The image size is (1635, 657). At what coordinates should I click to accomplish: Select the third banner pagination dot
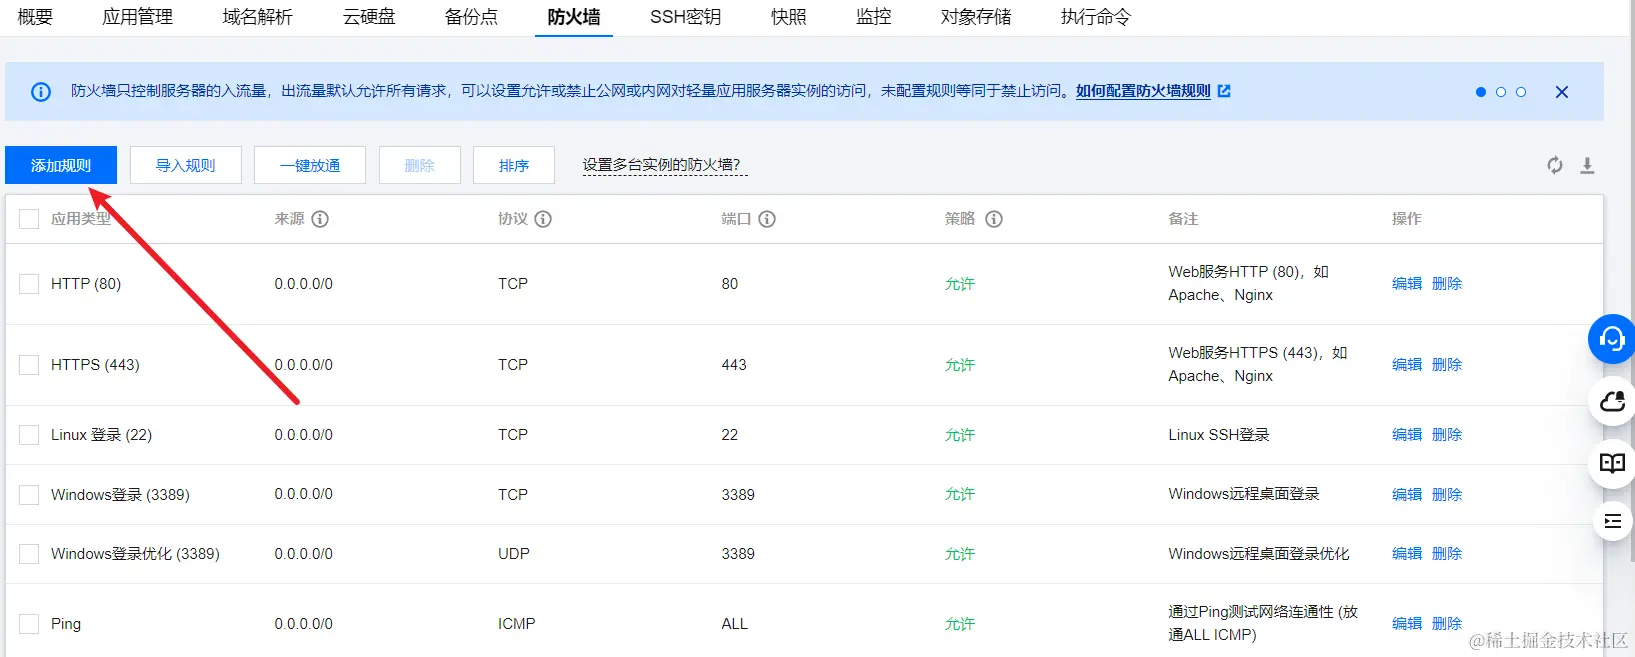(x=1521, y=92)
